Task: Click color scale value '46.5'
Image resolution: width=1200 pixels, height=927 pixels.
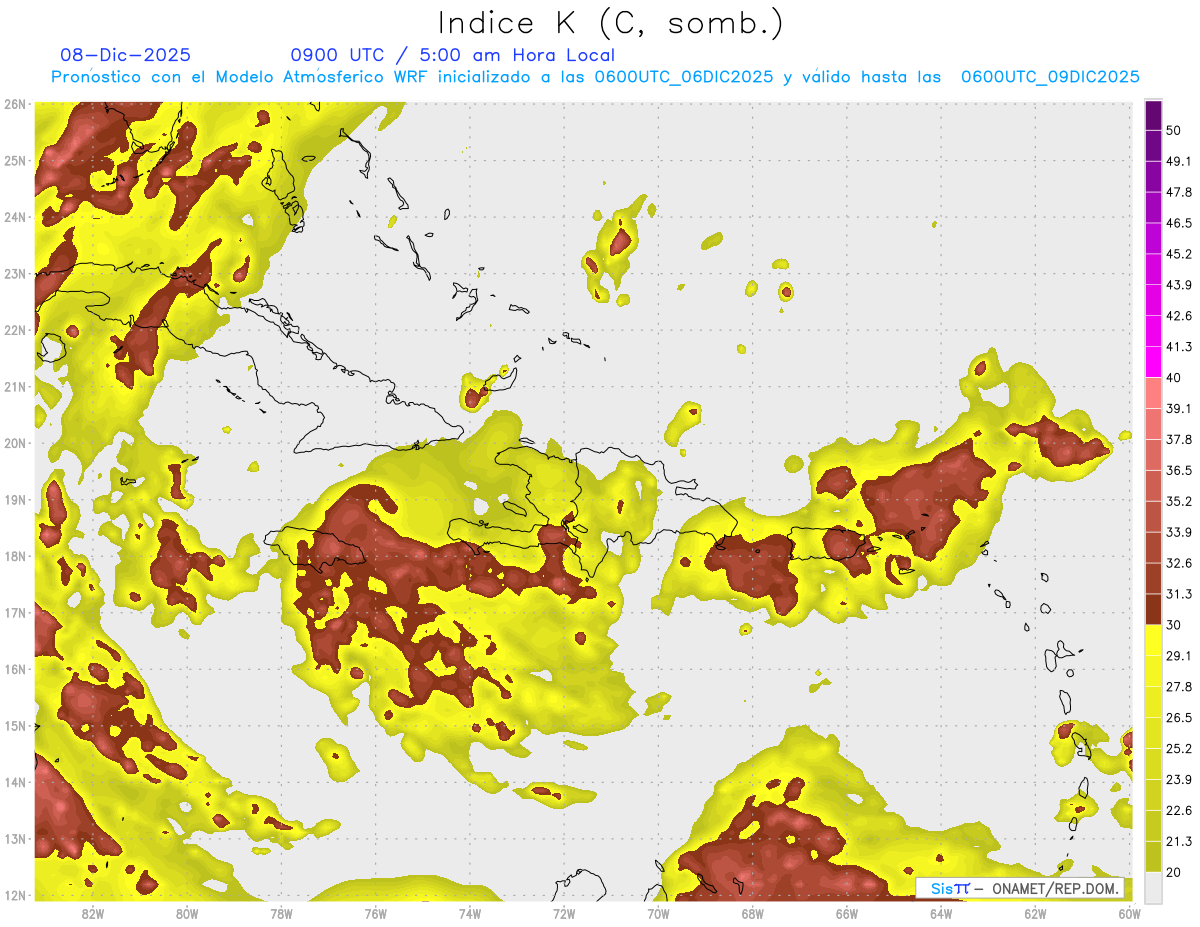Action: pyautogui.click(x=1178, y=223)
